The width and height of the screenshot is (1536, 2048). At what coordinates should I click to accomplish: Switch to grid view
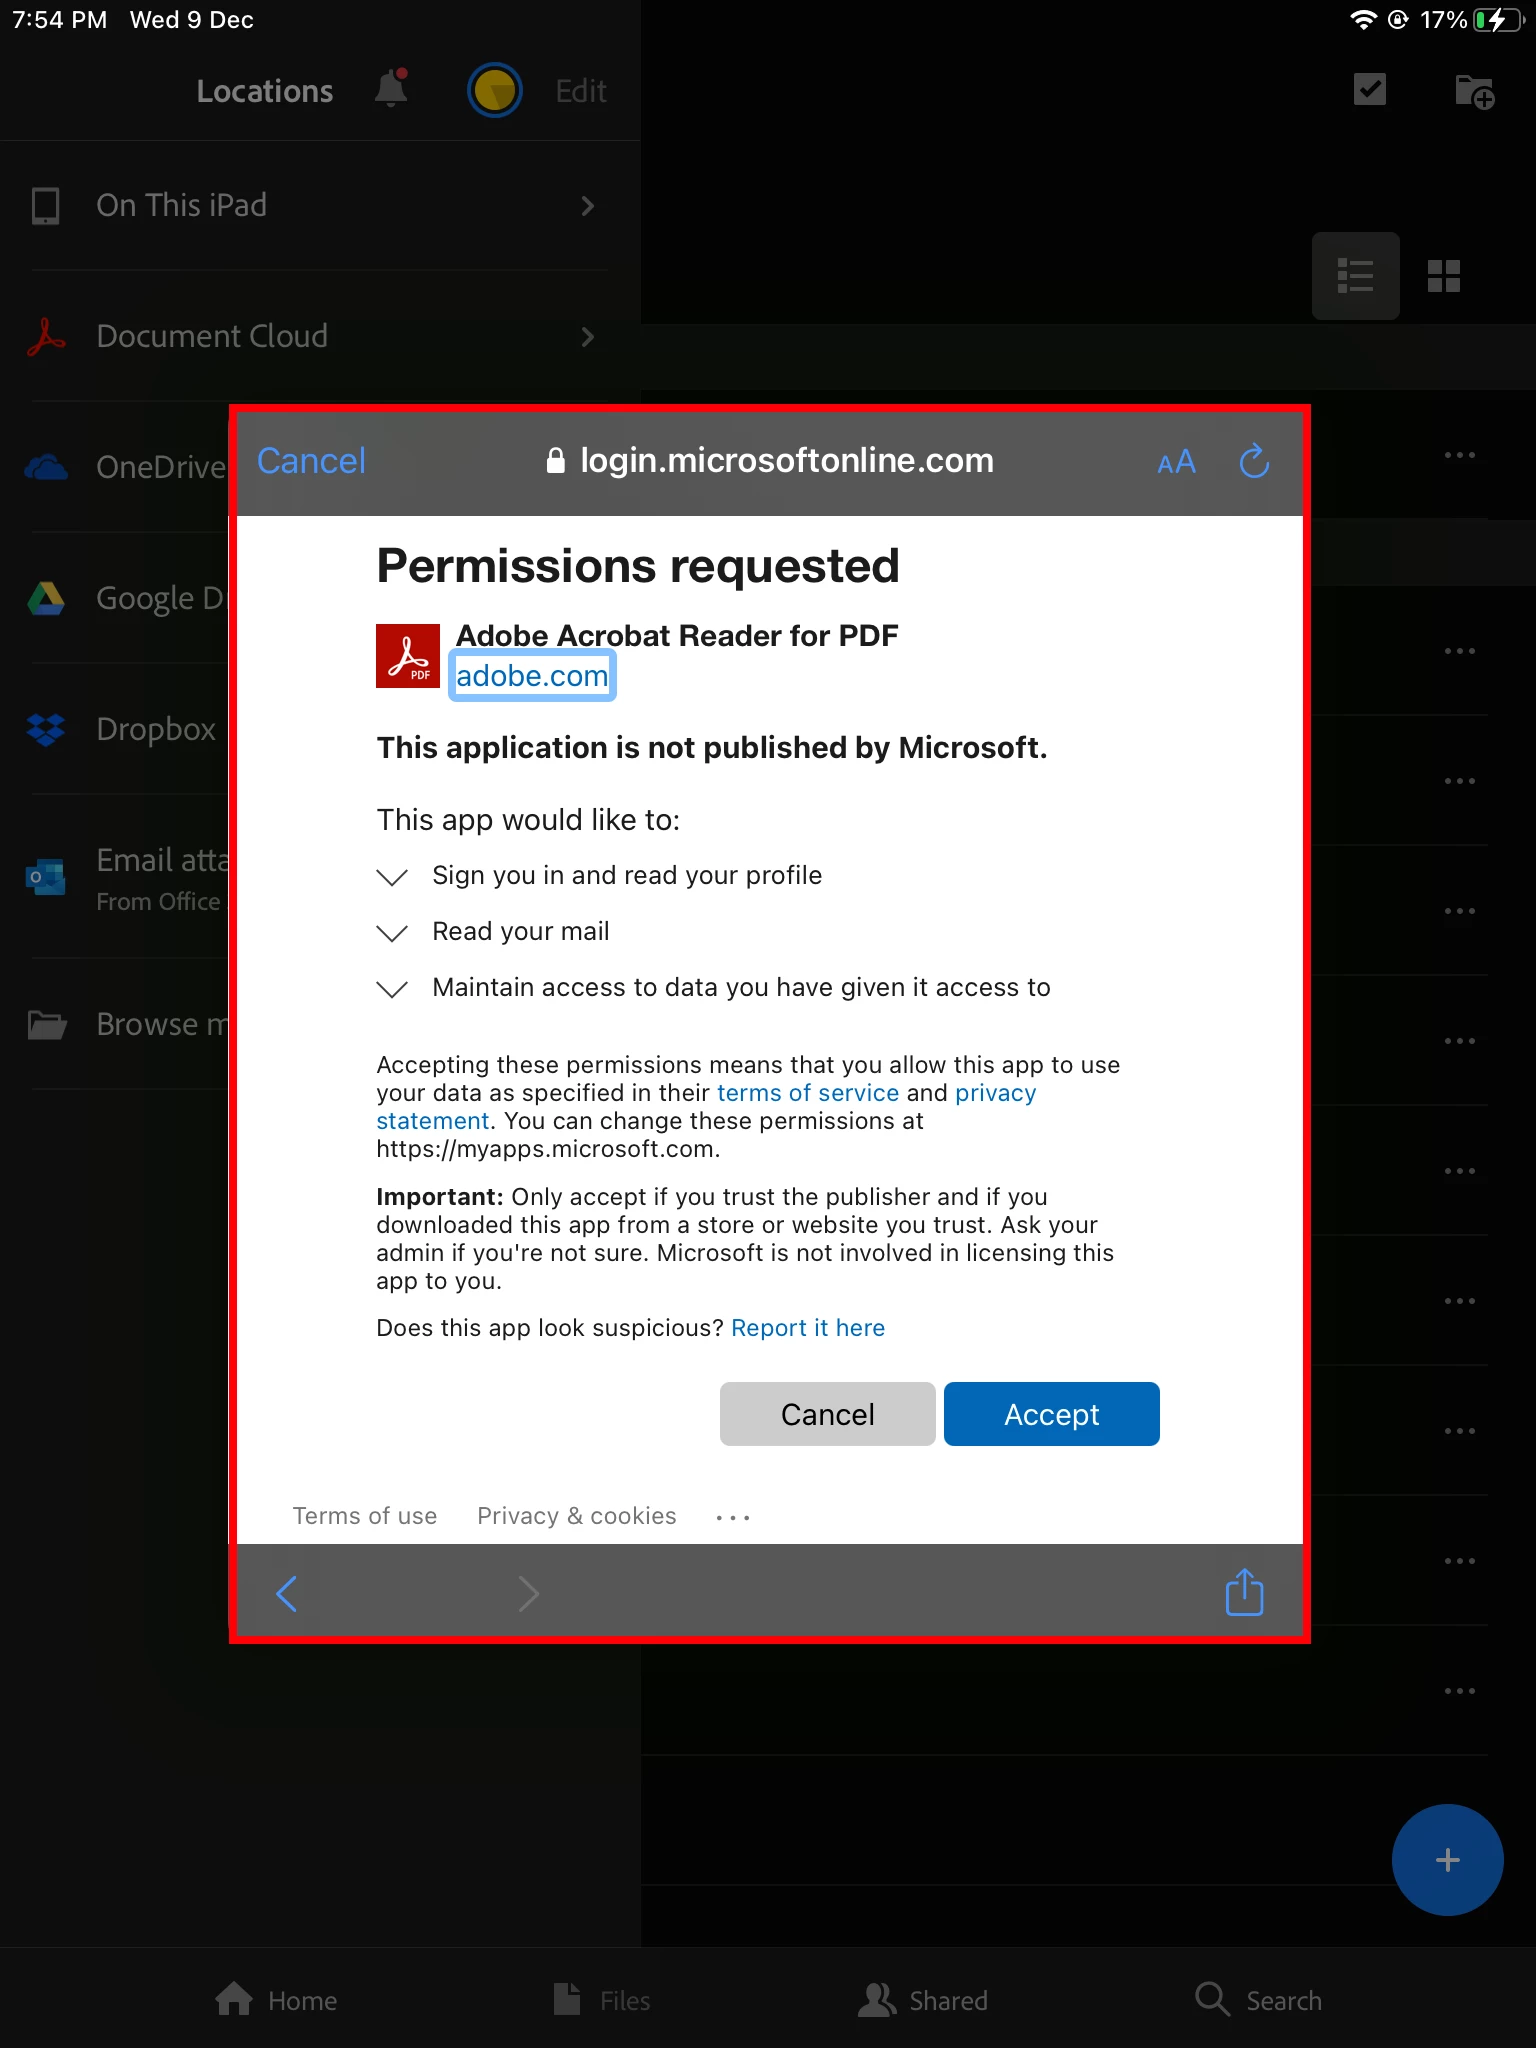1443,275
